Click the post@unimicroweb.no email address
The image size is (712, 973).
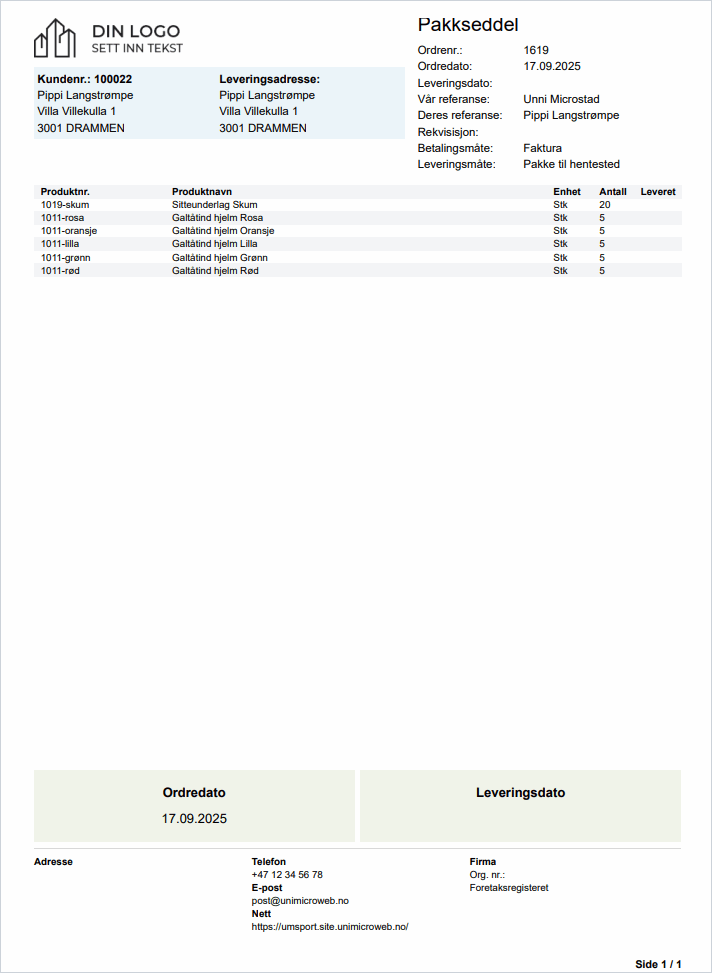point(300,900)
